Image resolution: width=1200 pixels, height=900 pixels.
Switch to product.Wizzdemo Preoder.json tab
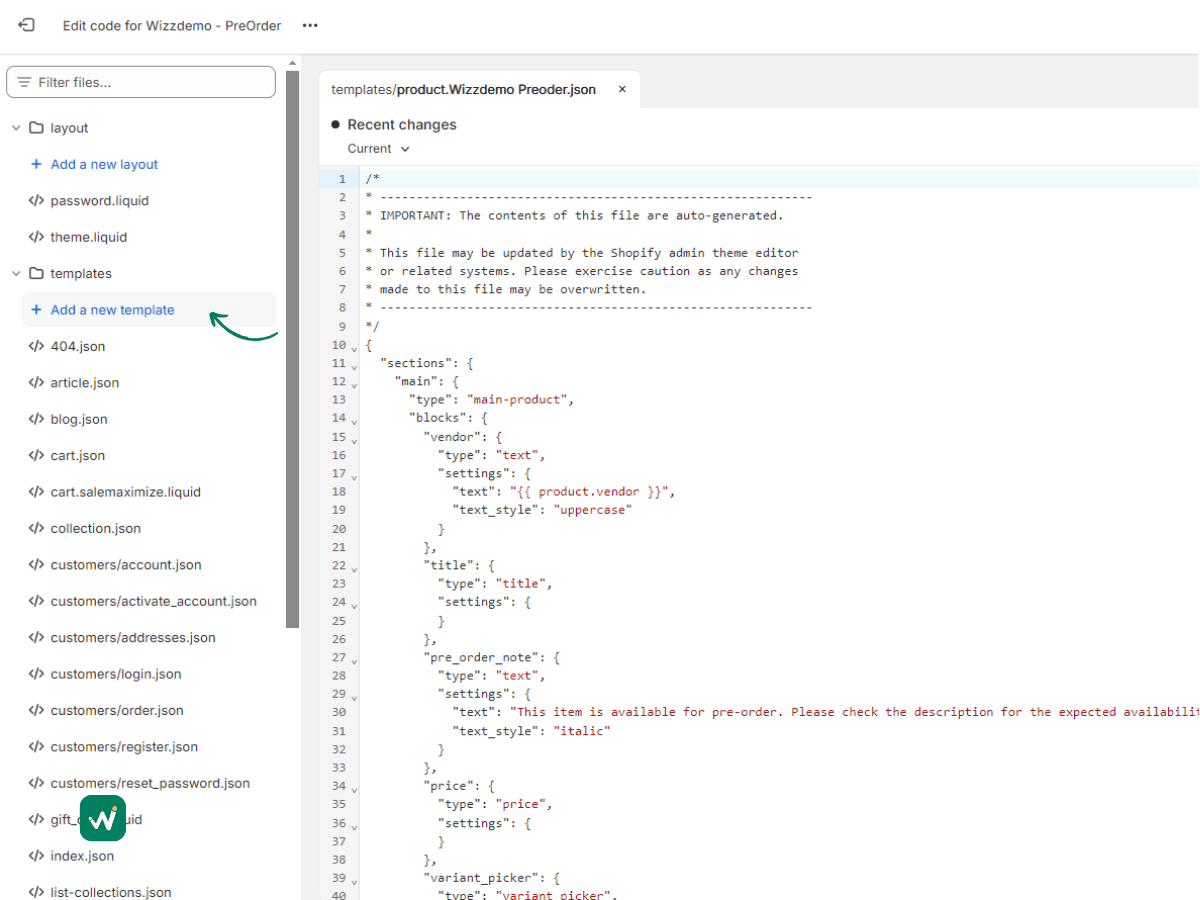pyautogui.click(x=463, y=89)
